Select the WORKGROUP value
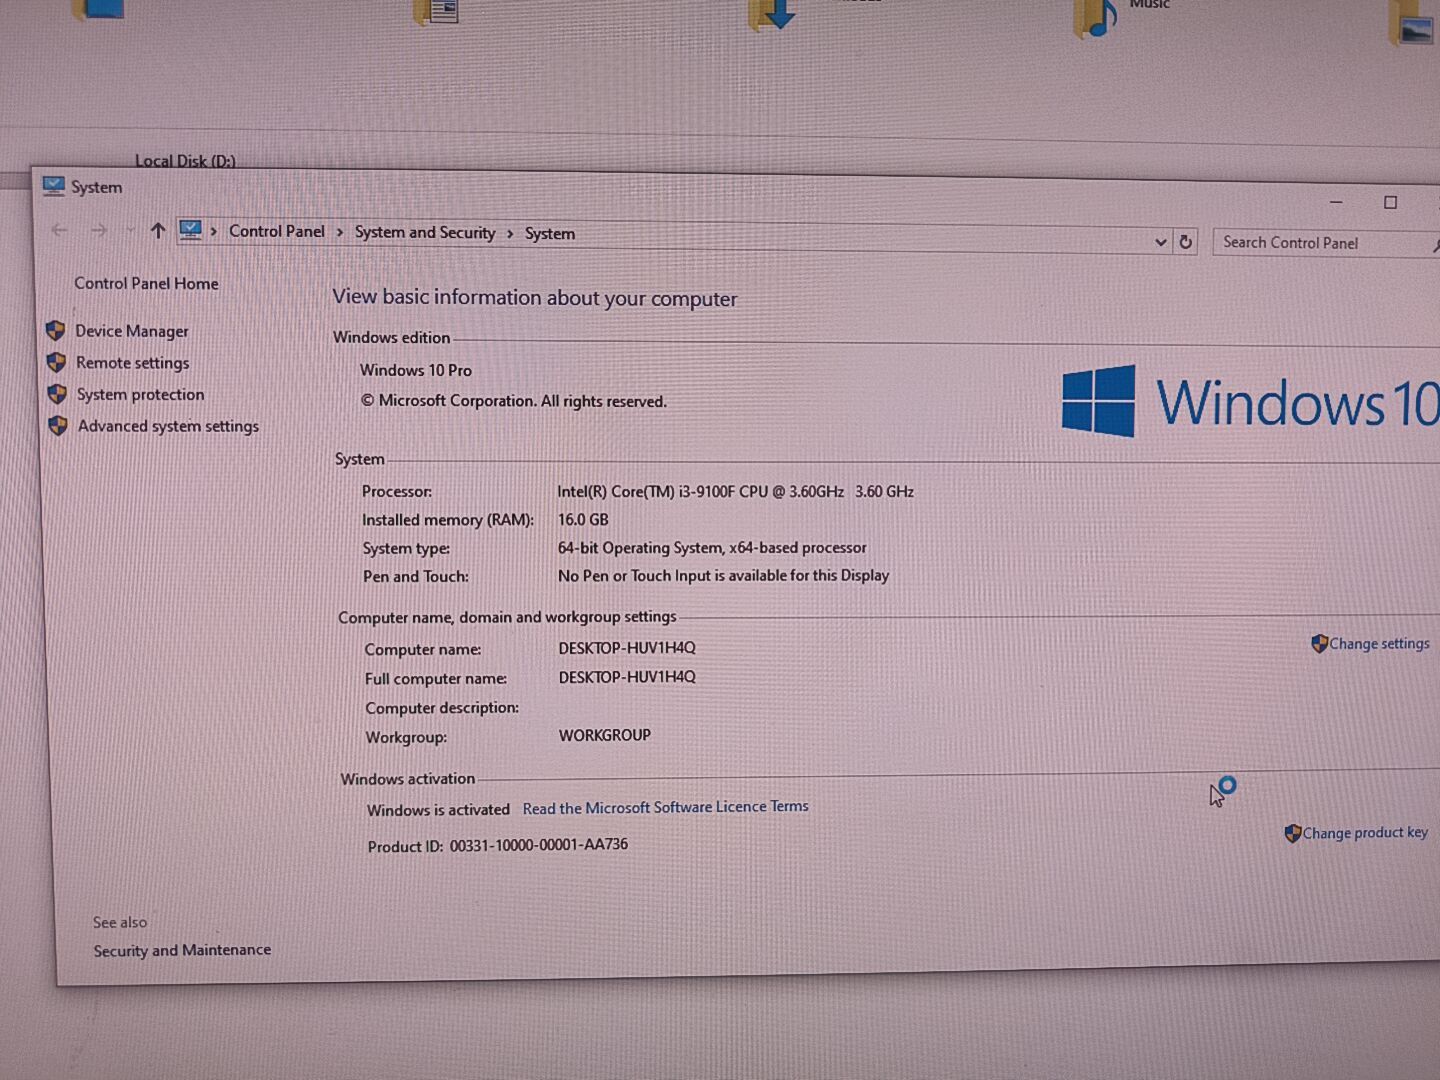1440x1080 pixels. [x=605, y=735]
